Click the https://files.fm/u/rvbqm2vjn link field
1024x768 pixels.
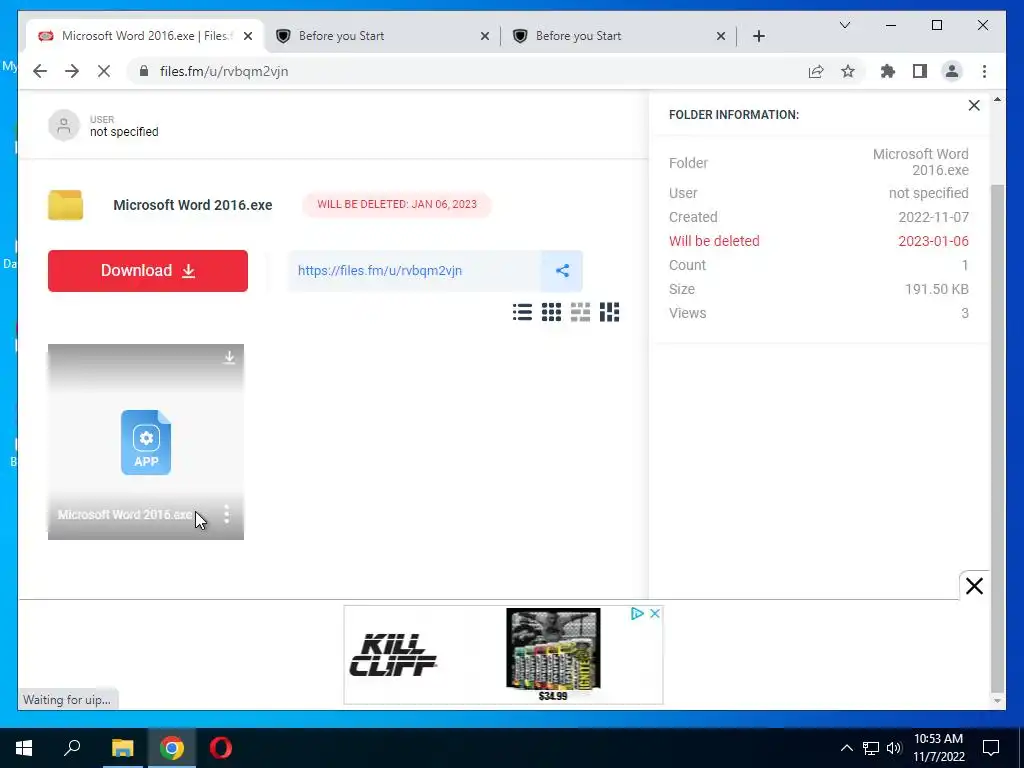pos(414,270)
